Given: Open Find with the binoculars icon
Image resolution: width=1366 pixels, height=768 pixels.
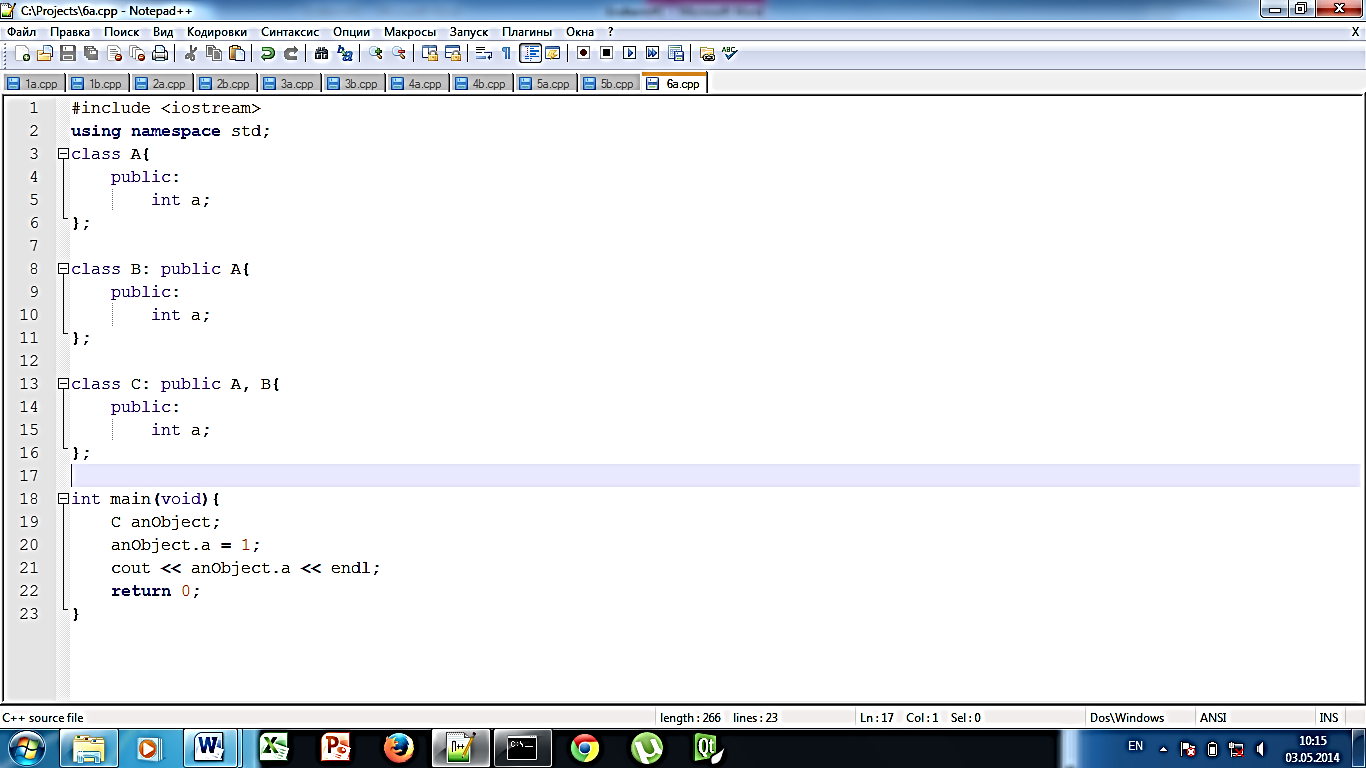Looking at the screenshot, I should click(322, 53).
